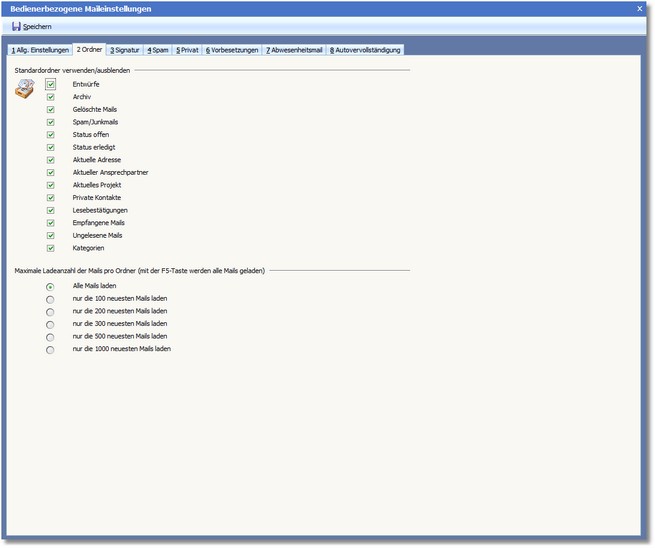Click the Speichern save disk icon

point(16,26)
